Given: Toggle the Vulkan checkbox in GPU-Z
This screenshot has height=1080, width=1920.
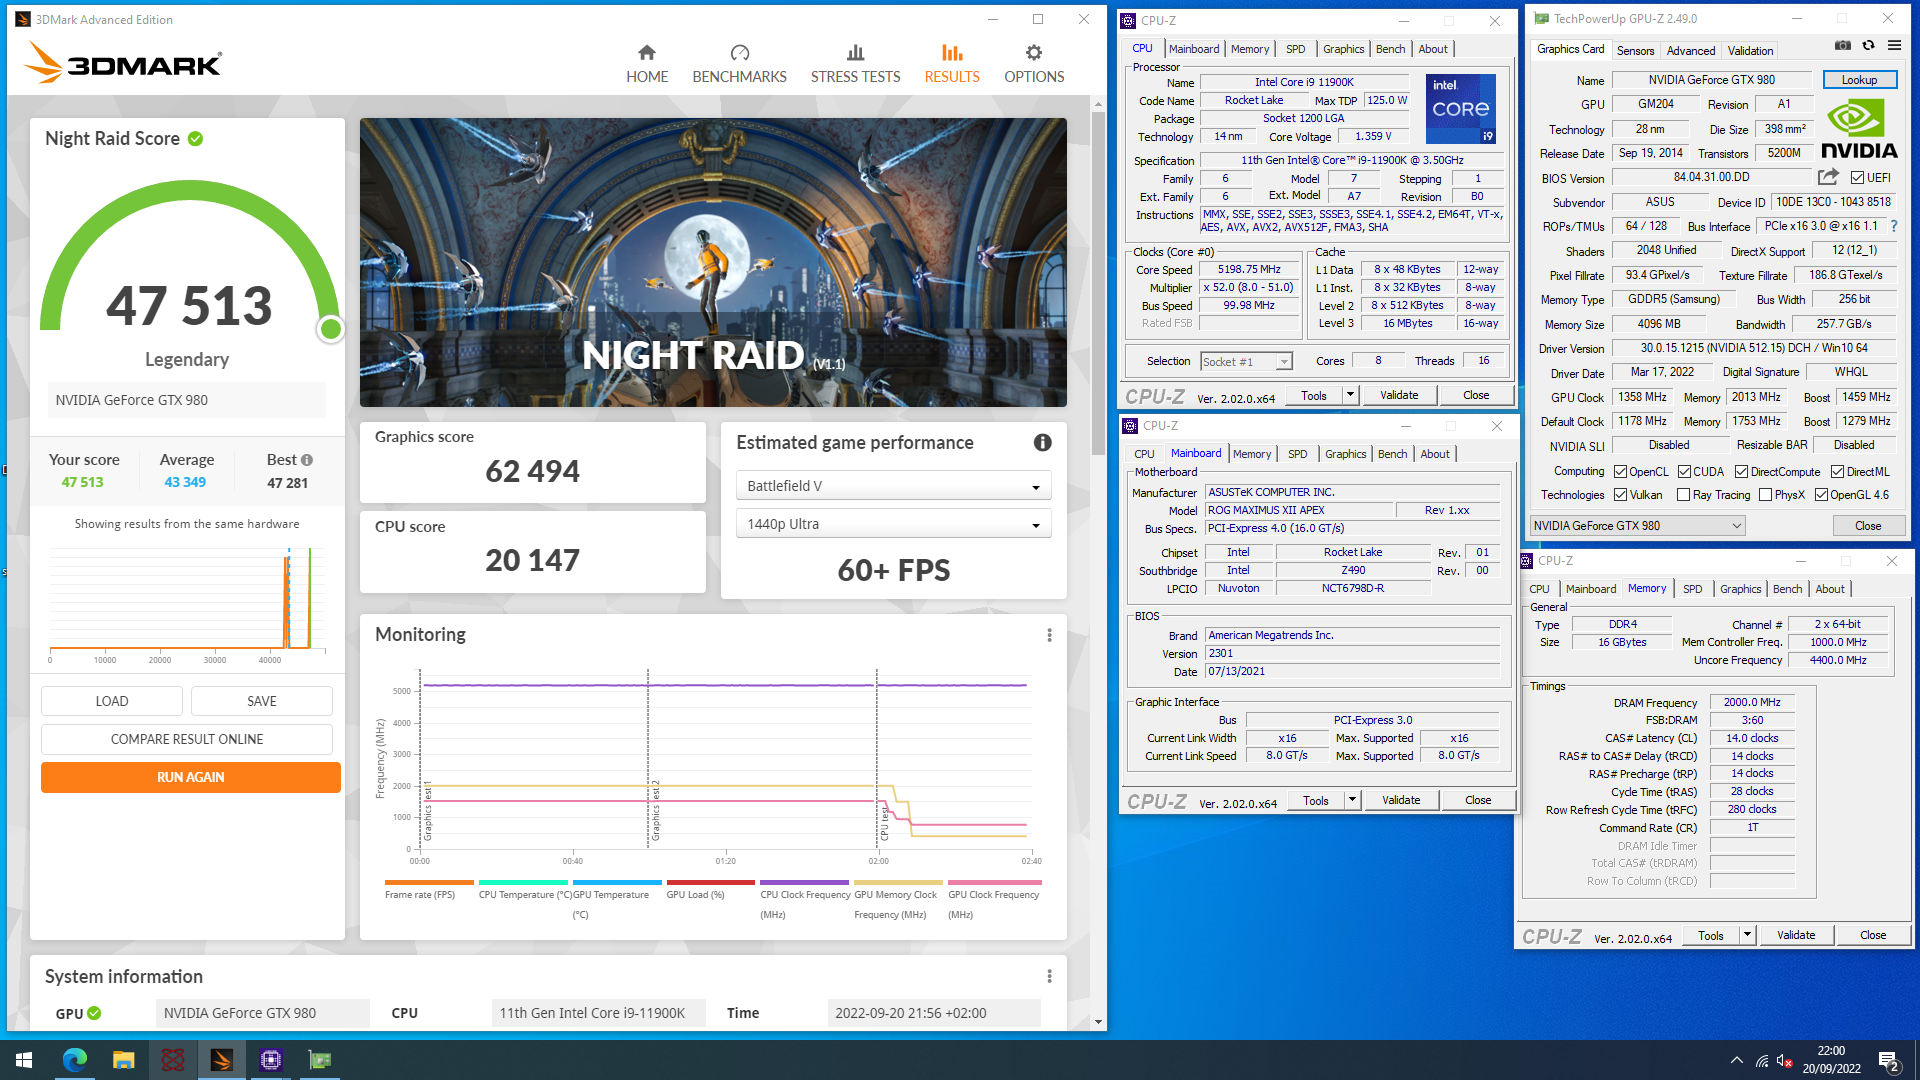Looking at the screenshot, I should tap(1620, 495).
